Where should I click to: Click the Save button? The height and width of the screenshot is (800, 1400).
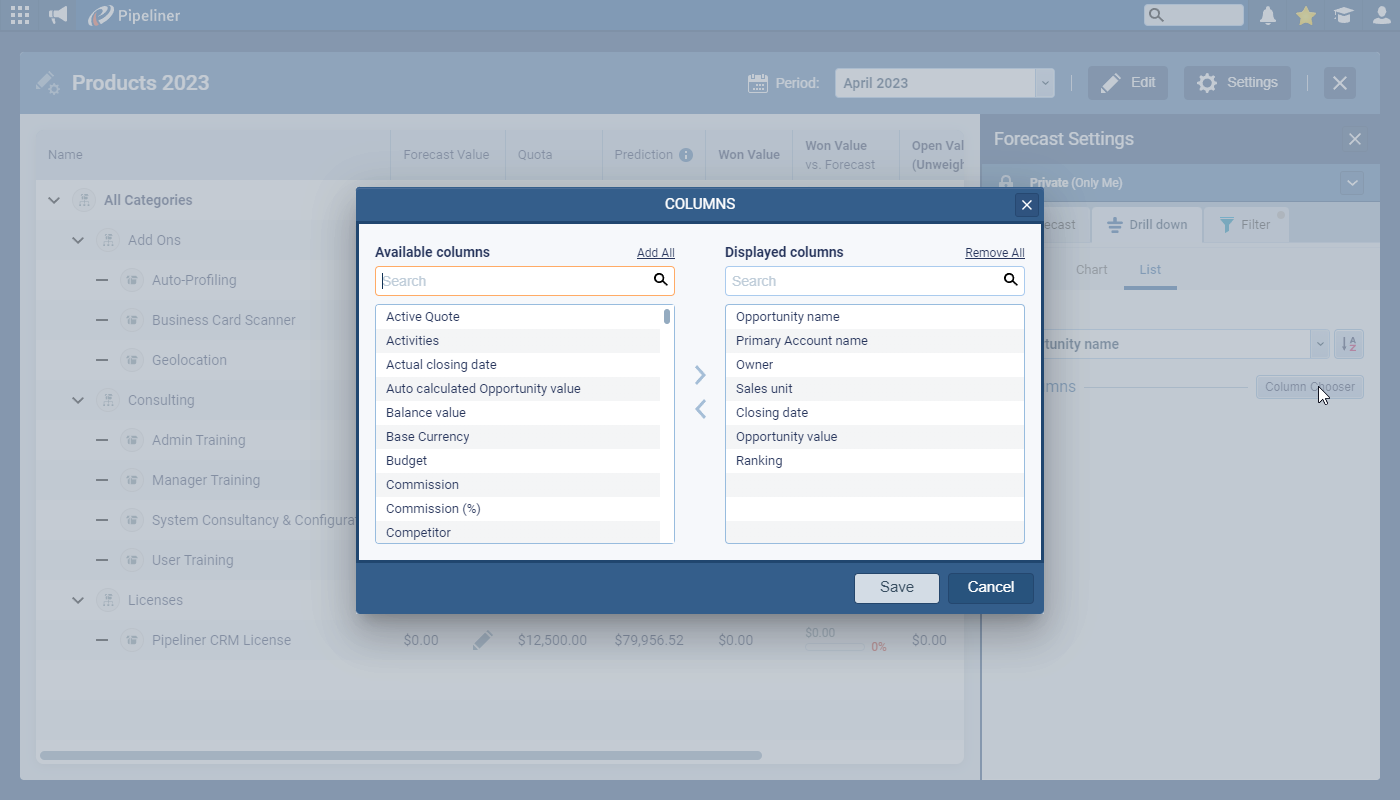click(896, 587)
